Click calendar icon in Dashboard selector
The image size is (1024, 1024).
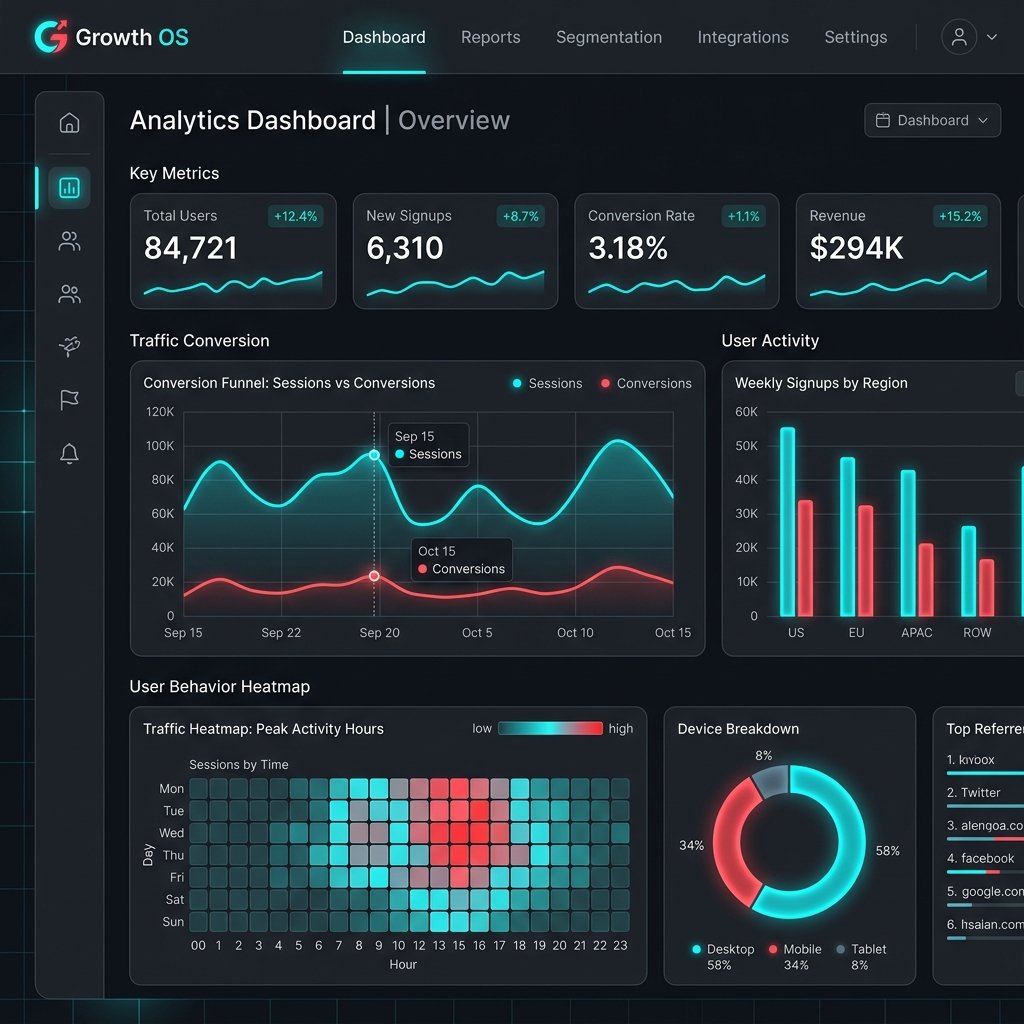(x=882, y=120)
